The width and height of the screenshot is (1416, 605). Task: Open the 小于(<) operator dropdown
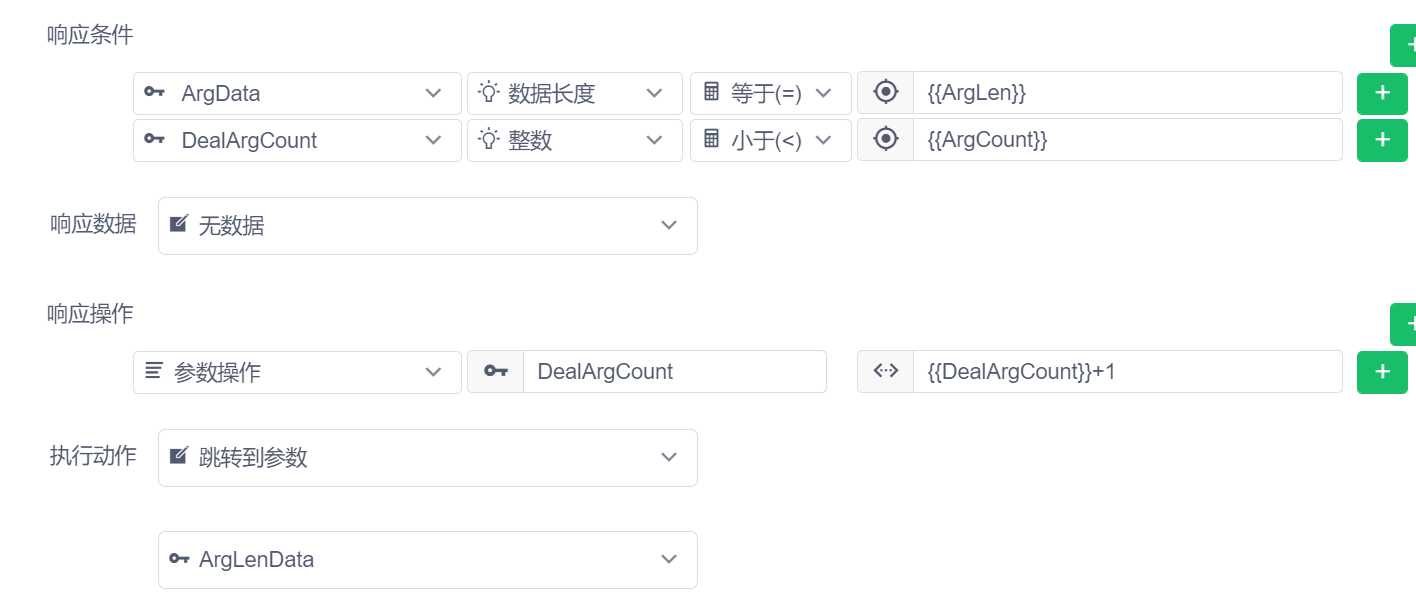point(770,140)
